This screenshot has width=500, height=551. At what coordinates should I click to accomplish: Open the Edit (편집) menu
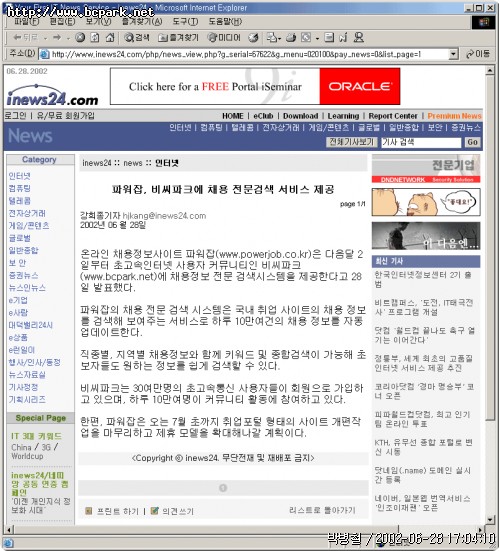coord(62,21)
